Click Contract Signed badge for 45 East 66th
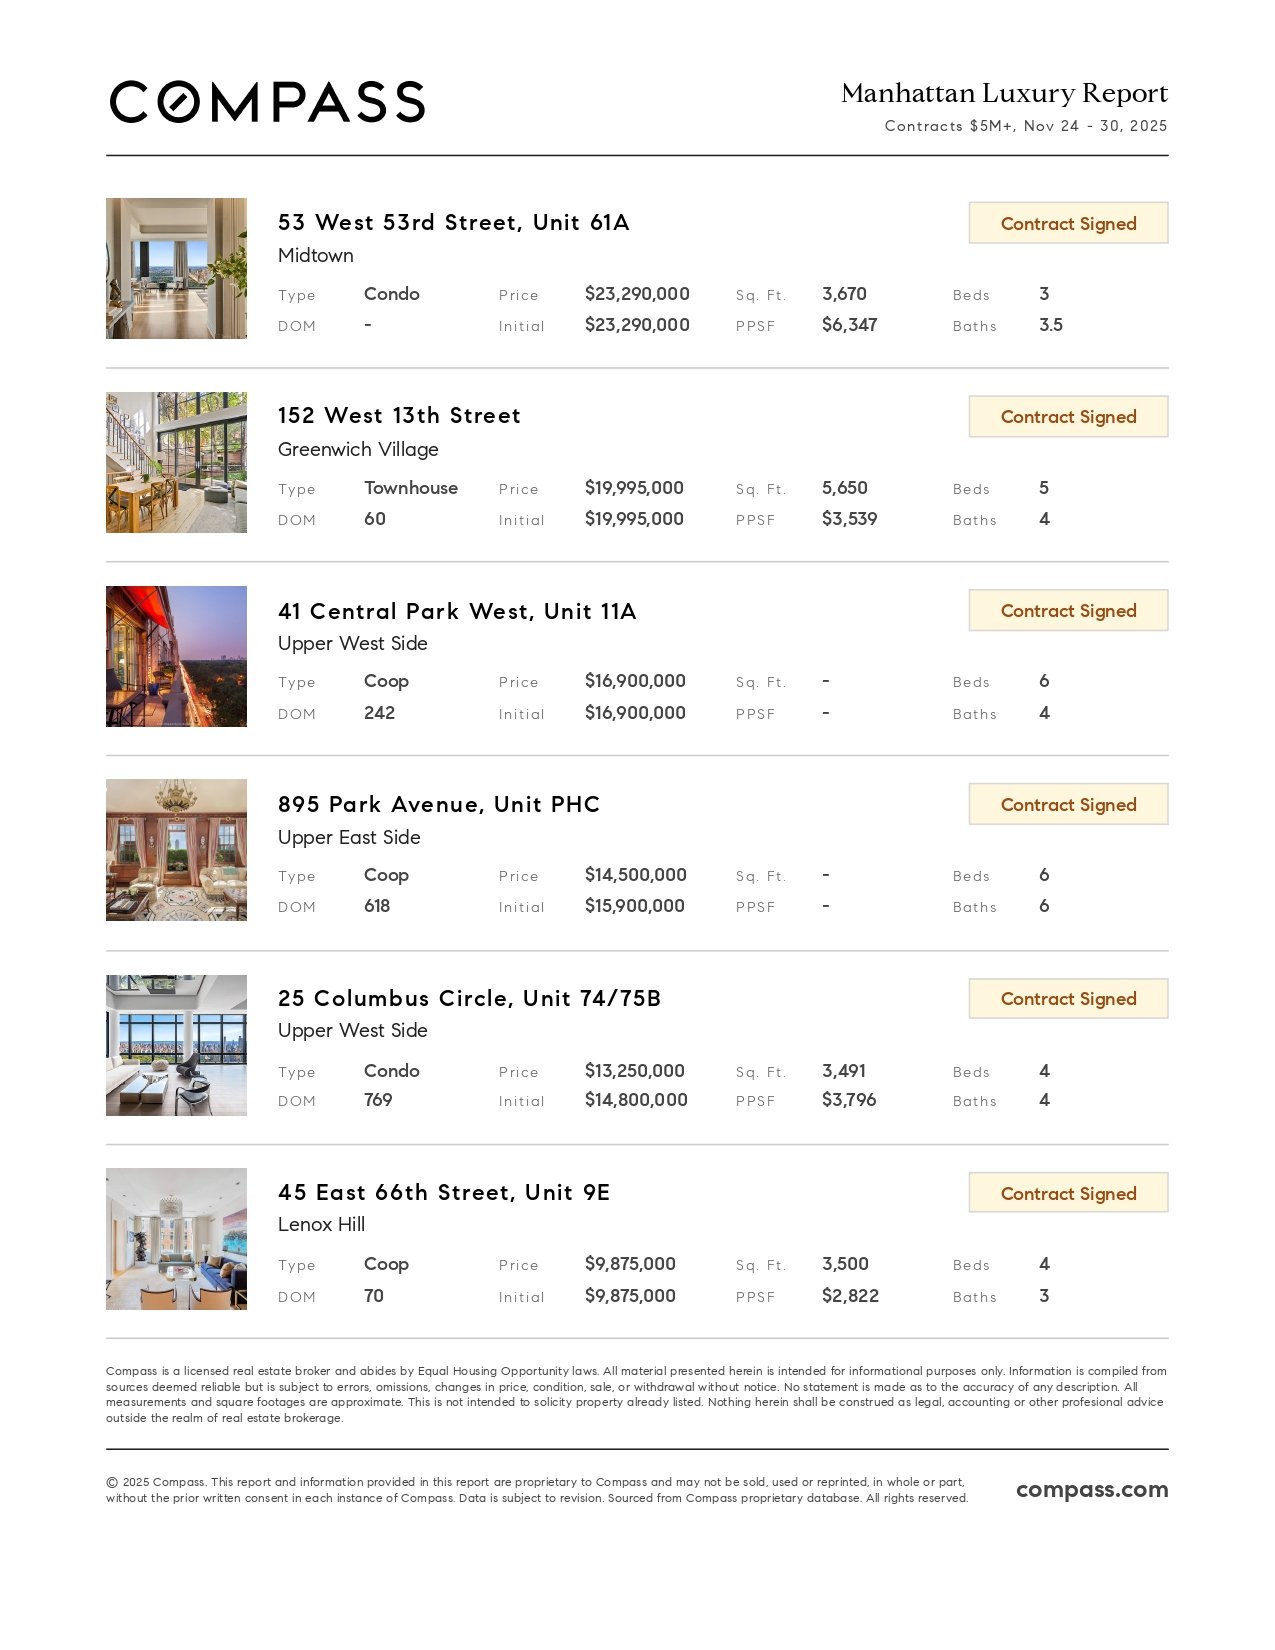The height and width of the screenshot is (1650, 1275). [1068, 1193]
